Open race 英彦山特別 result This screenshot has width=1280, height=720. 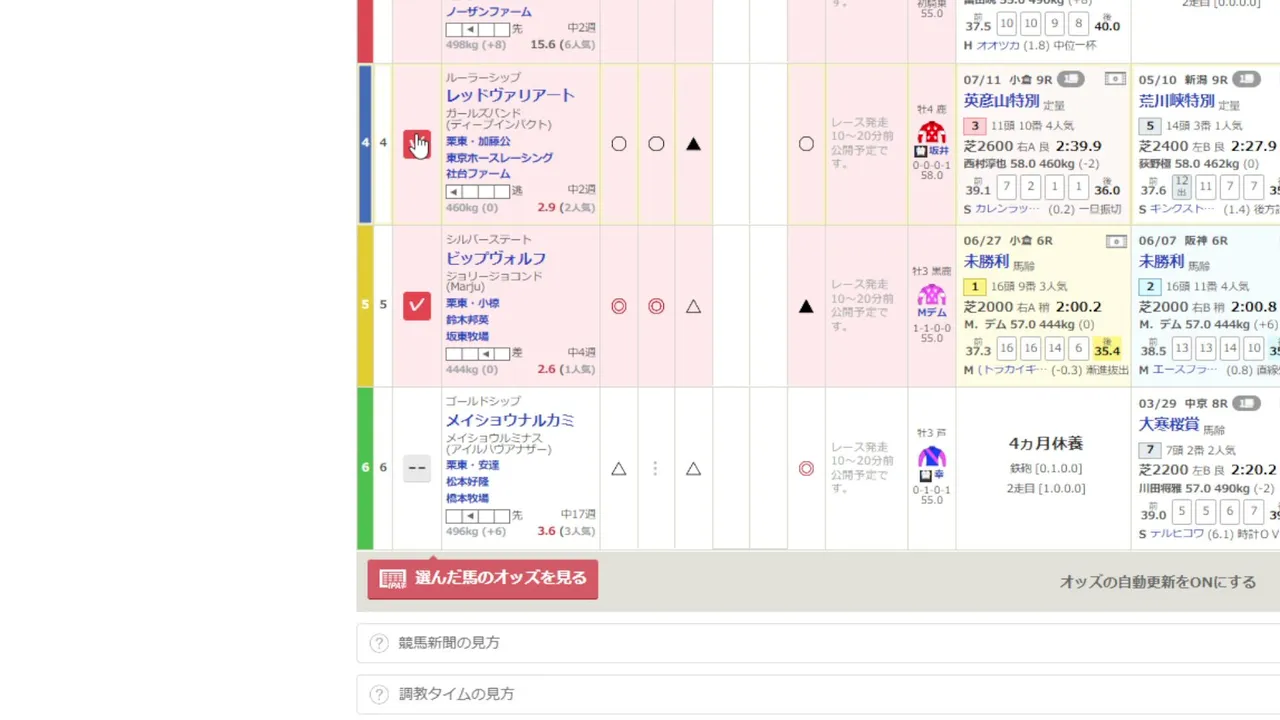pos(1001,101)
